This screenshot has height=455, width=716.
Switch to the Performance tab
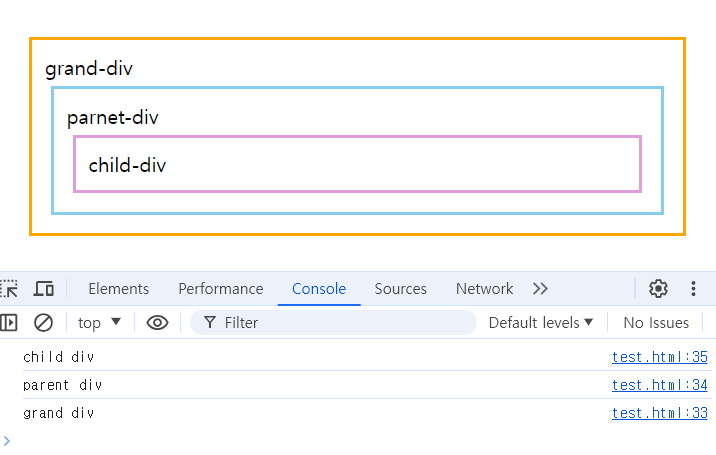click(x=221, y=289)
